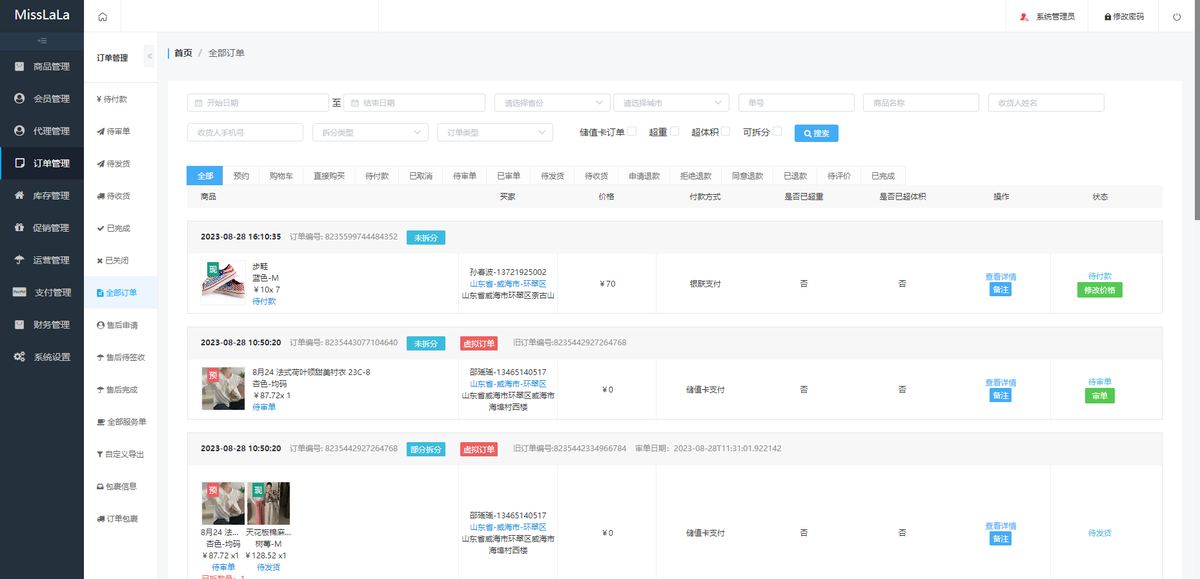Image resolution: width=1200 pixels, height=579 pixels.
Task: Open 系统设置 in the main sidebar
Action: click(x=42, y=357)
